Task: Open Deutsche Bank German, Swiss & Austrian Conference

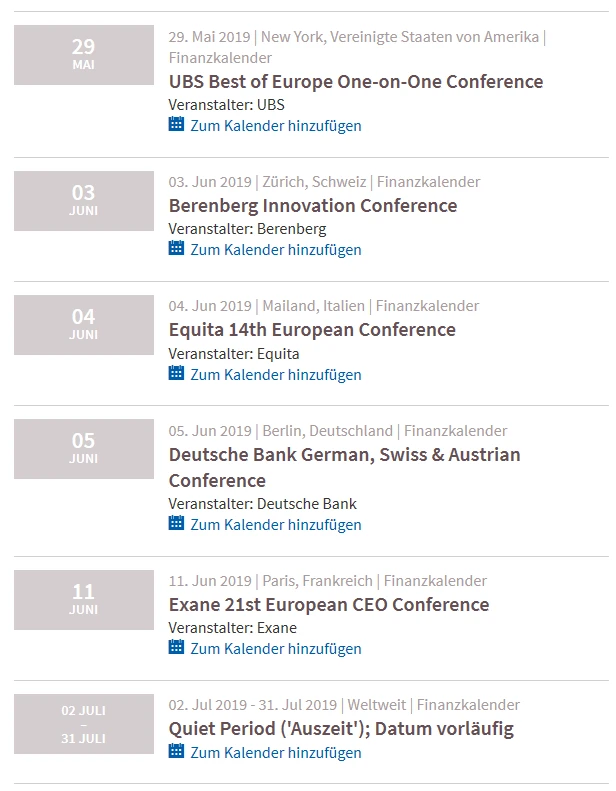Action: point(344,467)
